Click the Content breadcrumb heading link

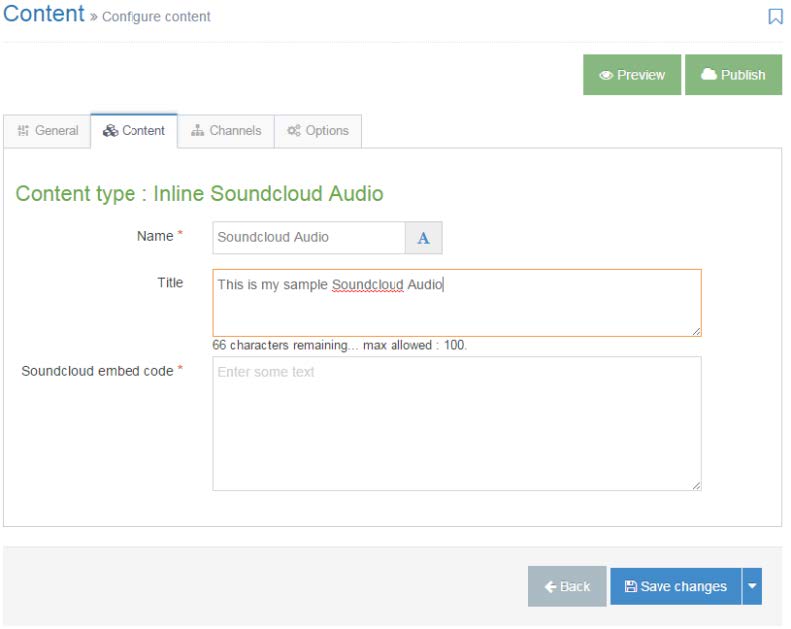[44, 14]
